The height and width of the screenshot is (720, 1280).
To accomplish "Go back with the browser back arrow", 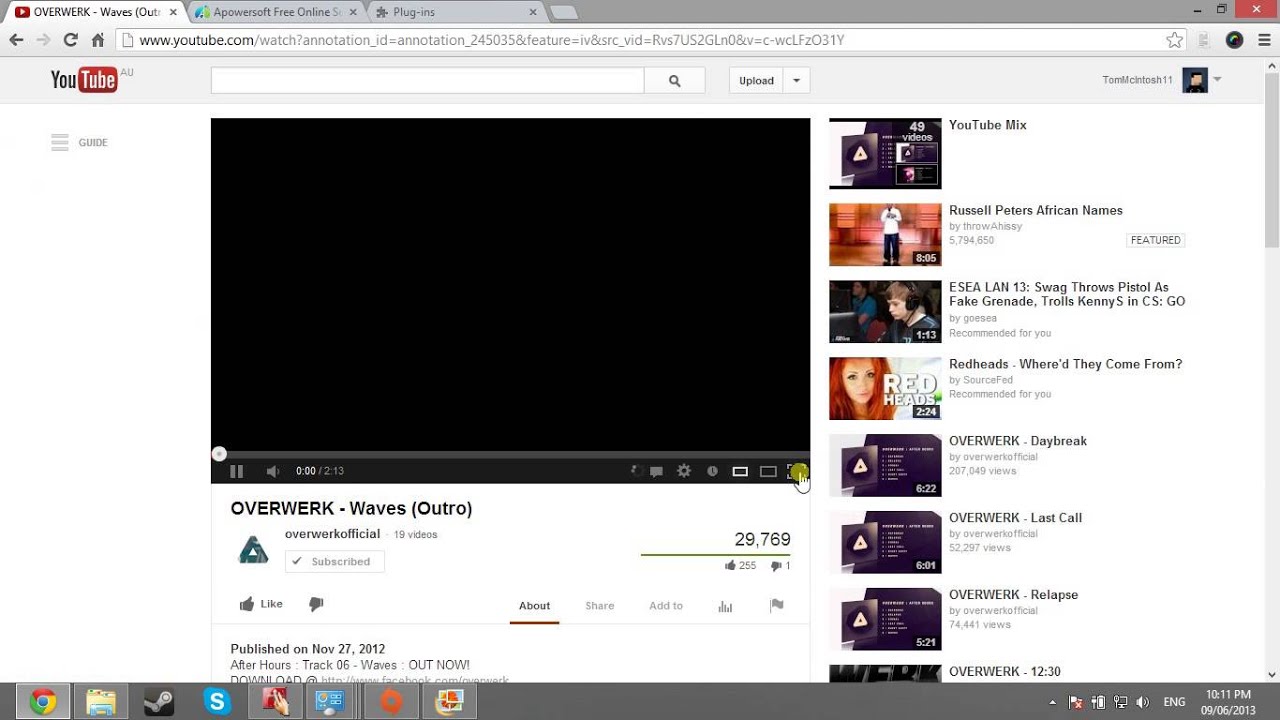I will (x=16, y=40).
